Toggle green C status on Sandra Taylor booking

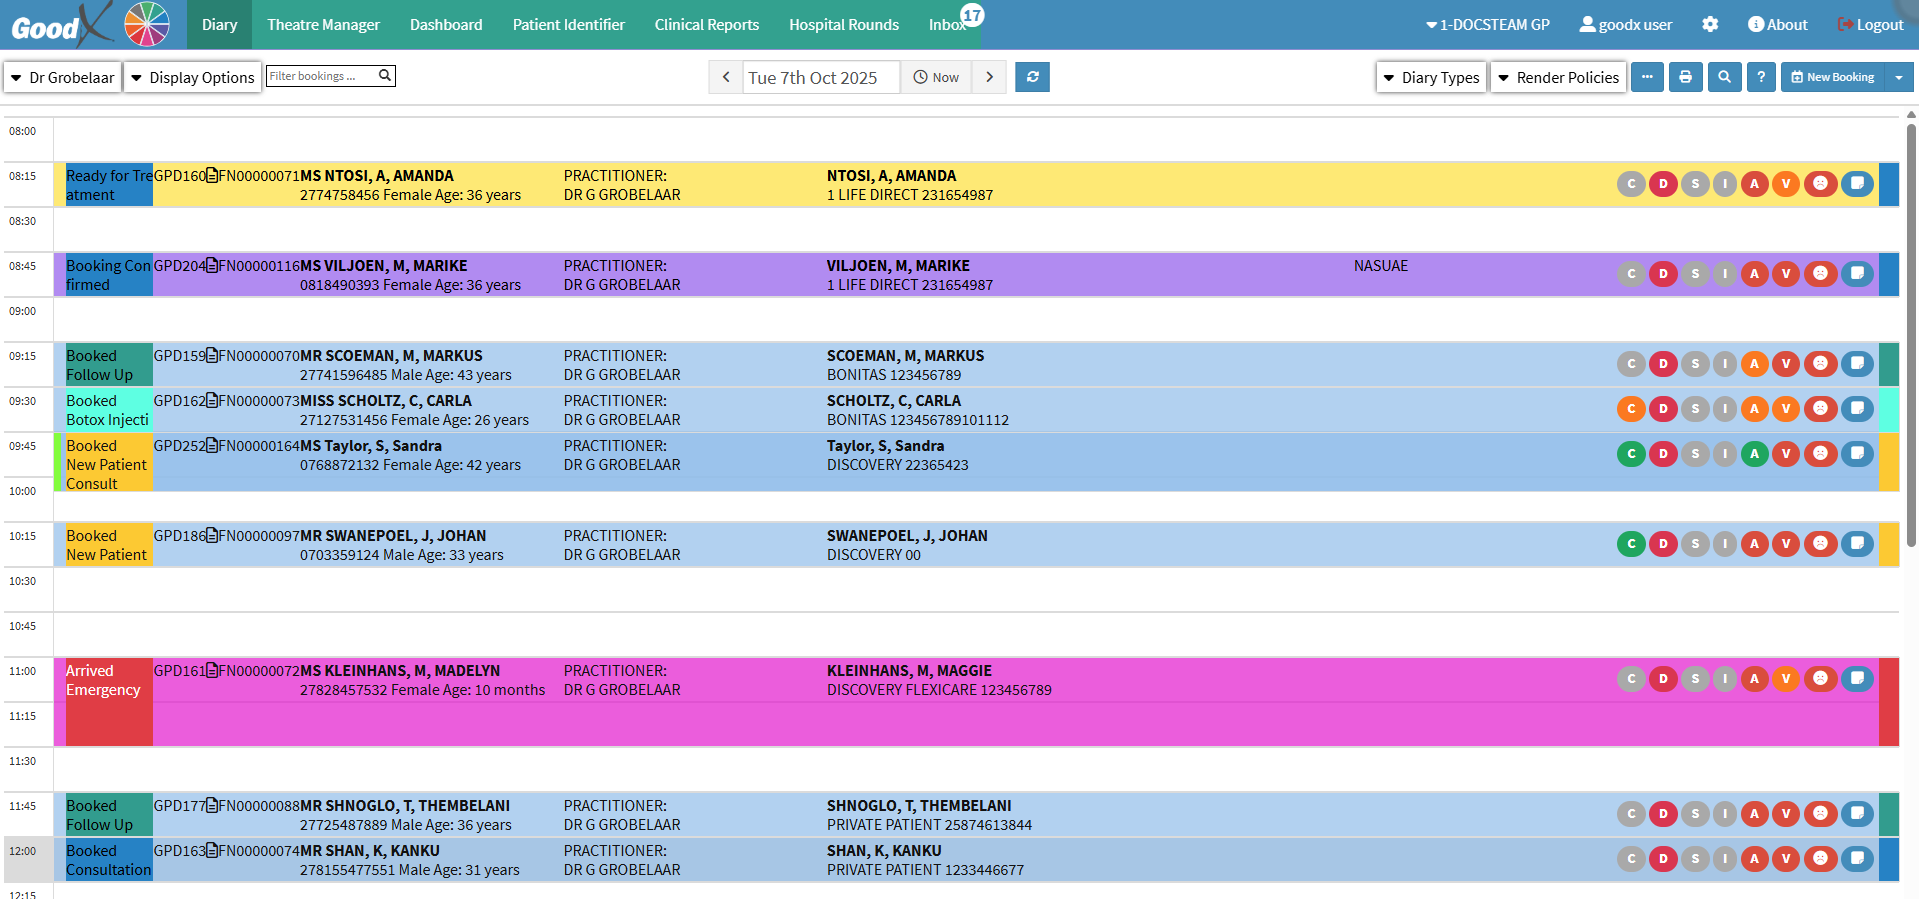(x=1631, y=454)
